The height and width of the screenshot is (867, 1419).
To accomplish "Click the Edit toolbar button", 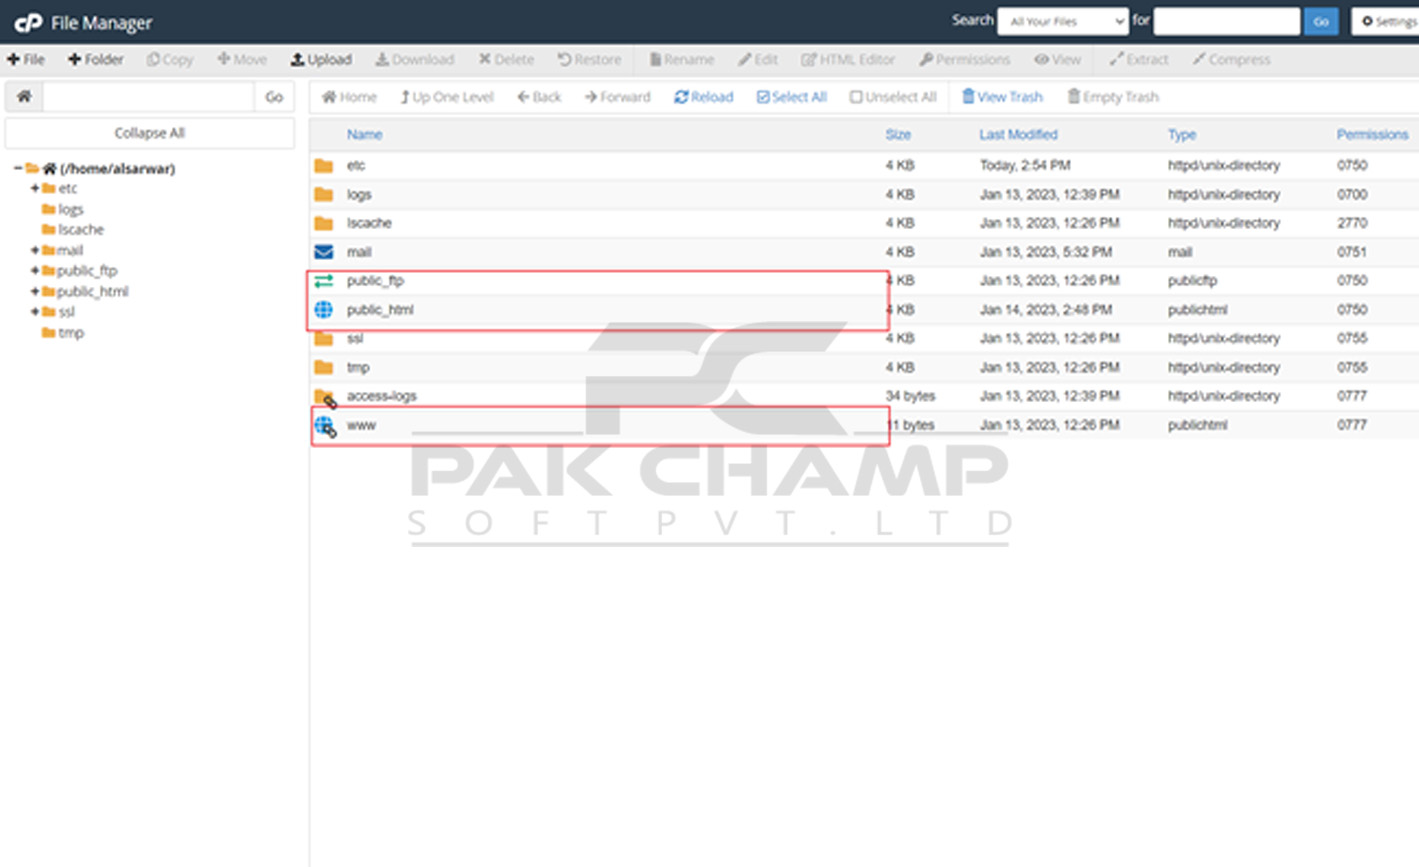I will point(758,60).
